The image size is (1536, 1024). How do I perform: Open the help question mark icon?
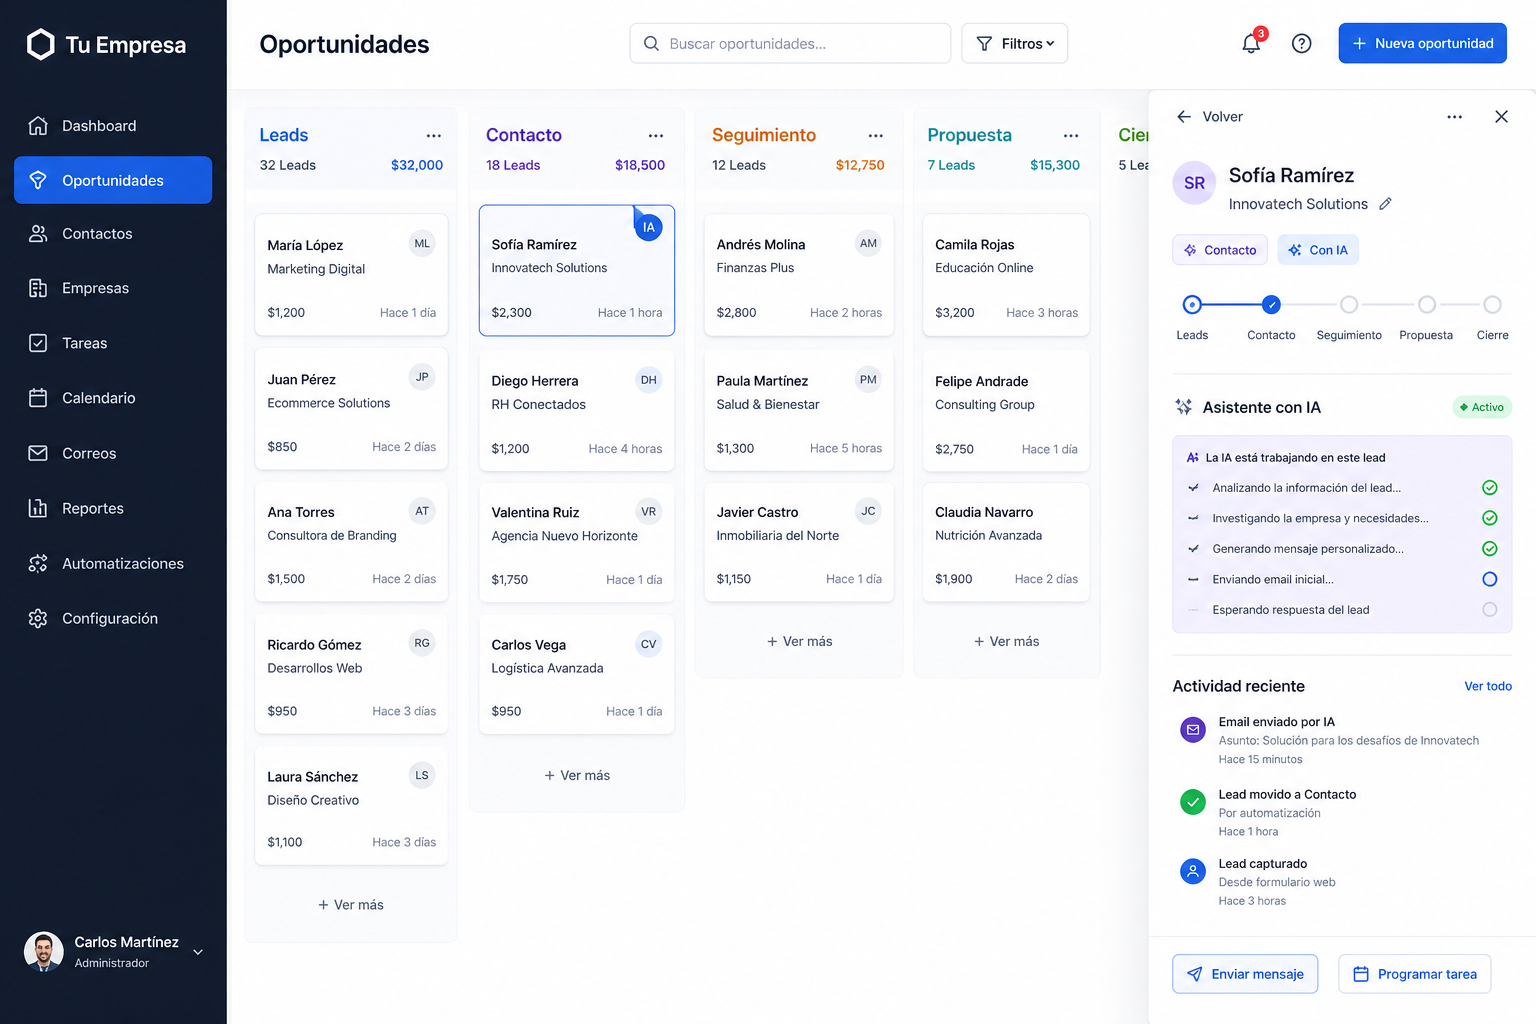[1301, 43]
